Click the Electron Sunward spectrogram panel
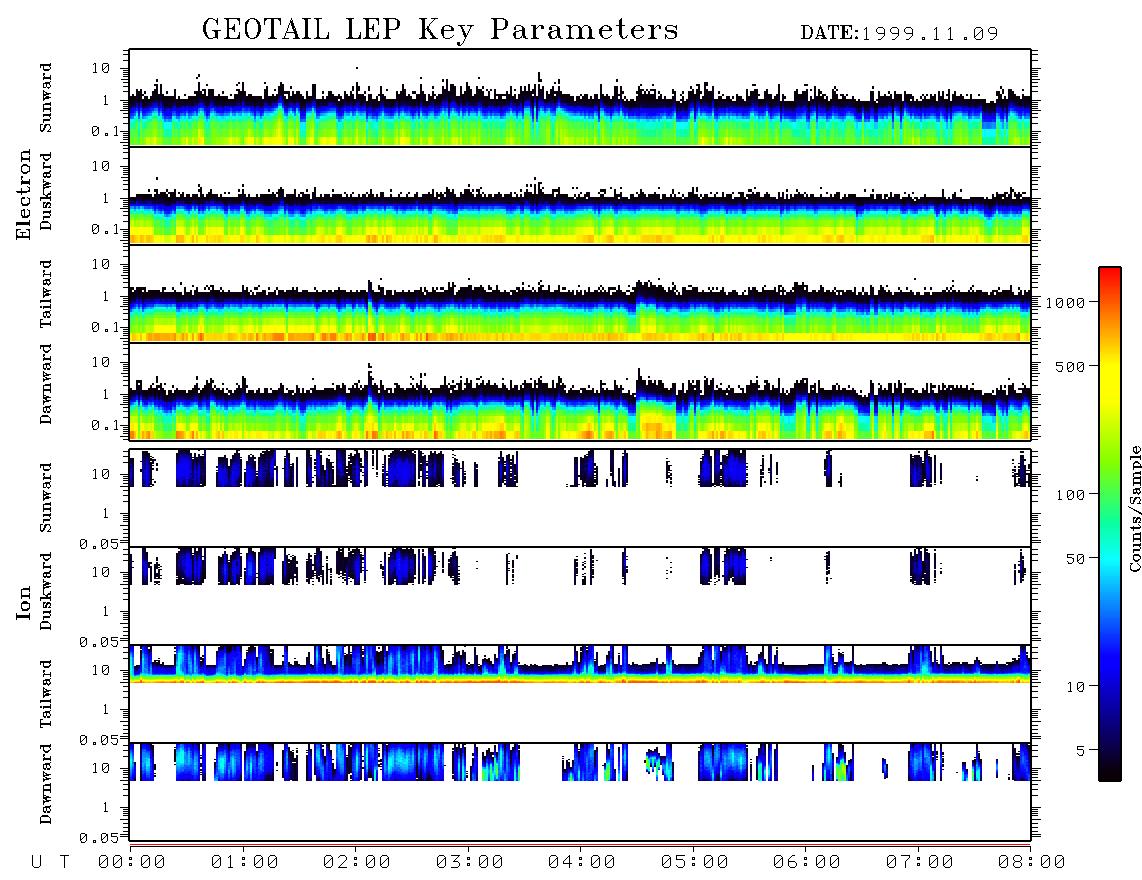Viewport: 1142px width, 880px height. (580, 98)
